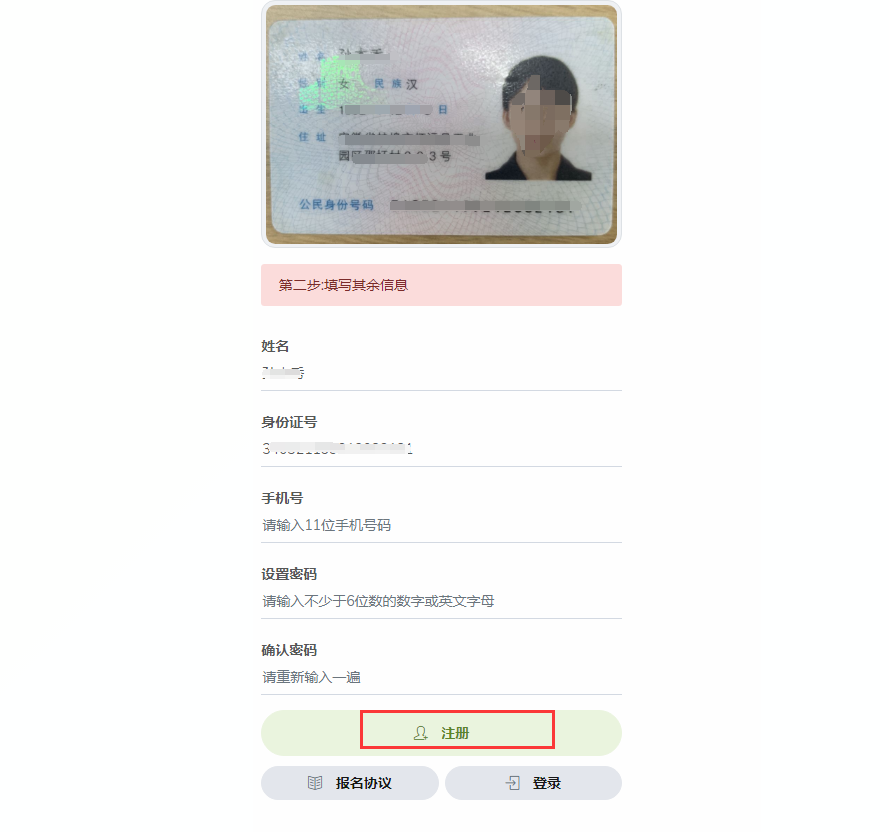Click the arrow icon beside 登录

[512, 783]
